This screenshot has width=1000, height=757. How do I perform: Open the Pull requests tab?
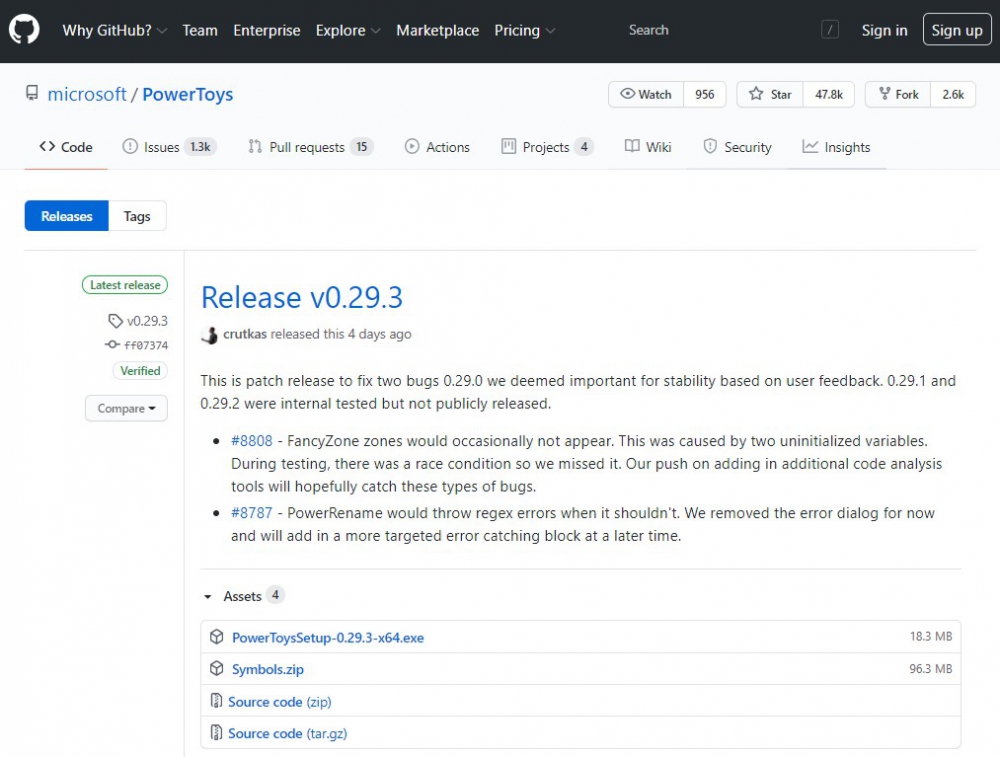click(x=311, y=147)
